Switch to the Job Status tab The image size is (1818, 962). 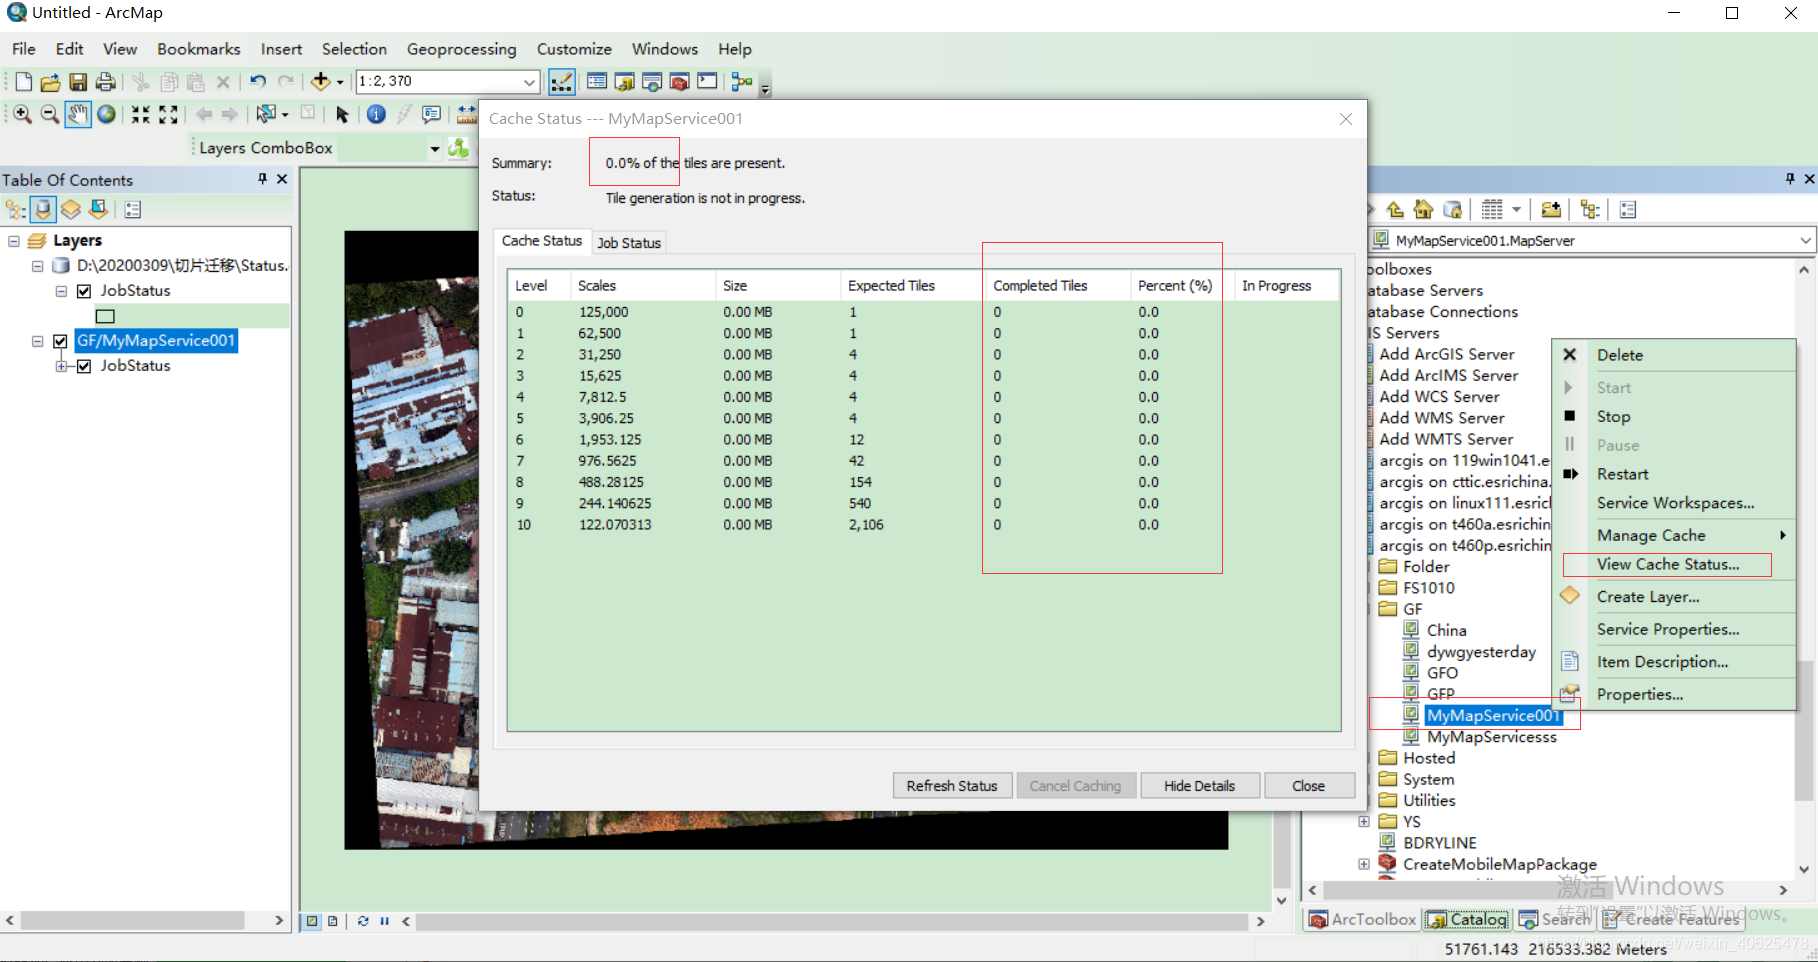tap(629, 243)
